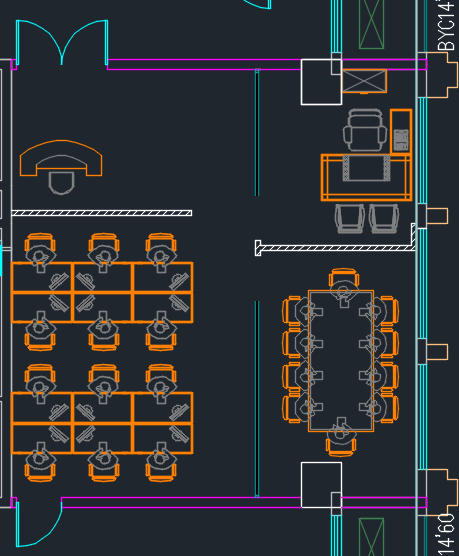Screen dimensions: 459x556
Task: Select the large orange executive desk
Action: pyautogui.click(x=366, y=177)
